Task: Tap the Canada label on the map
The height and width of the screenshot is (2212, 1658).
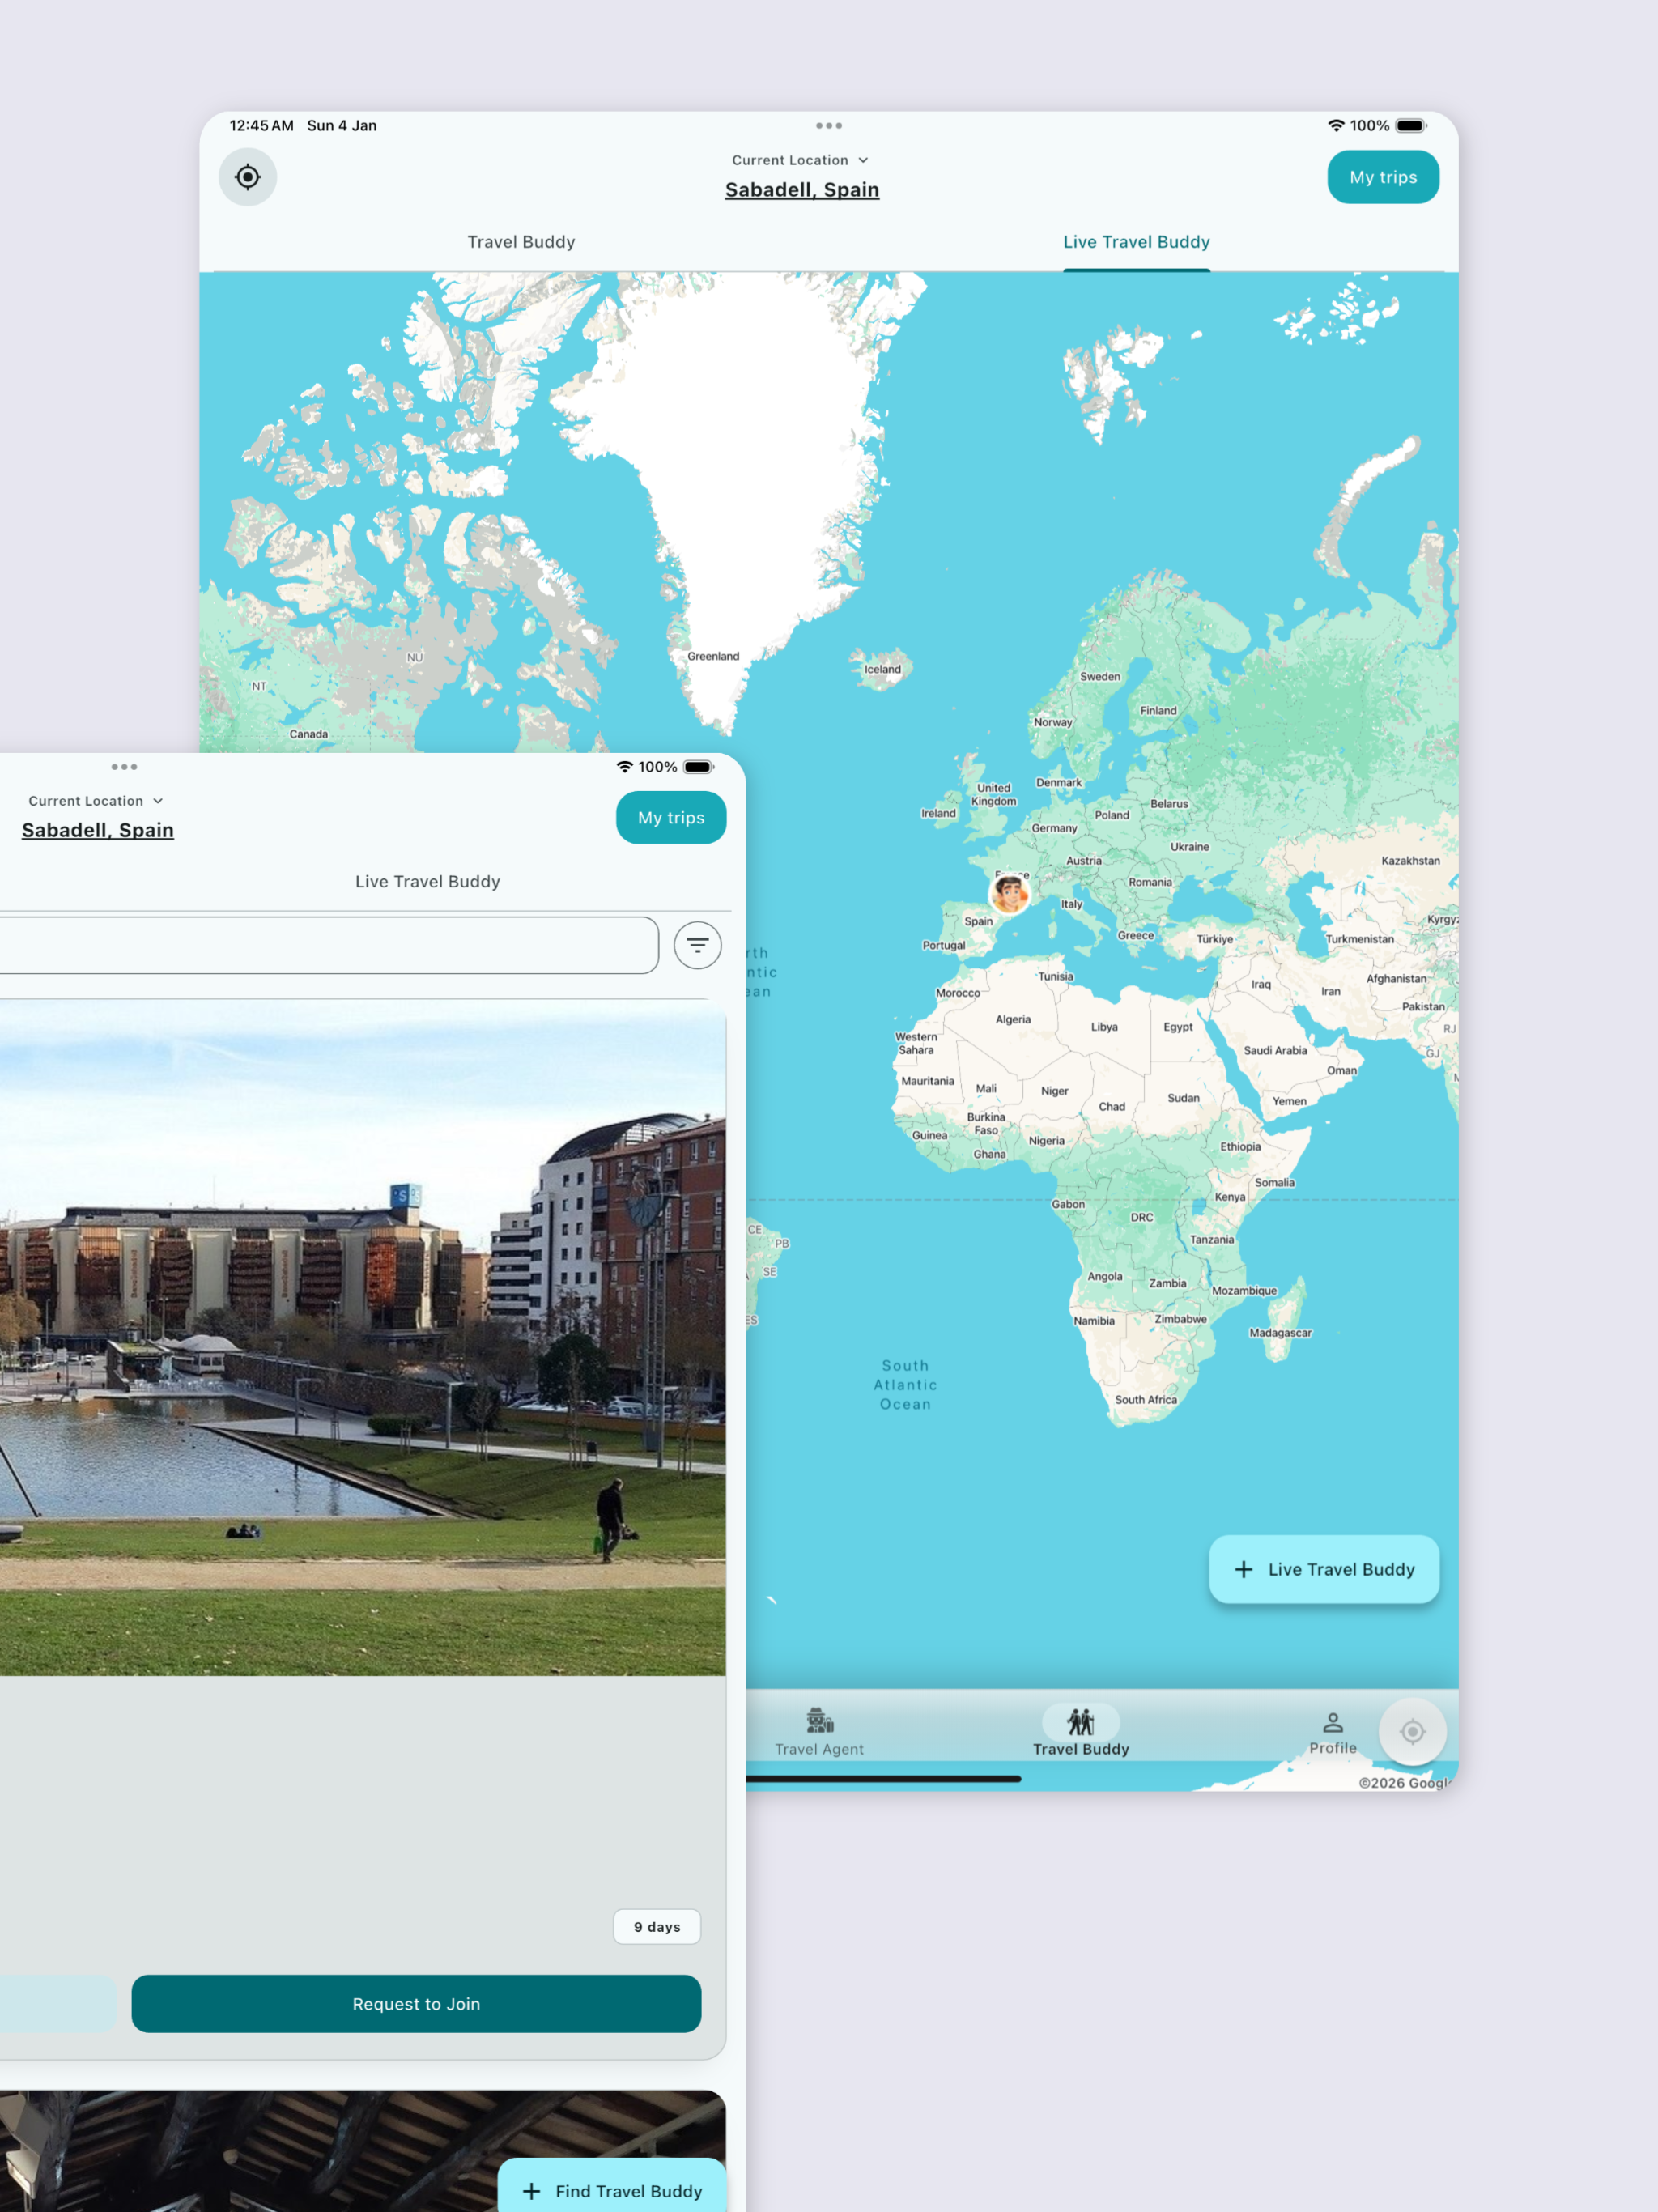Action: tap(309, 734)
